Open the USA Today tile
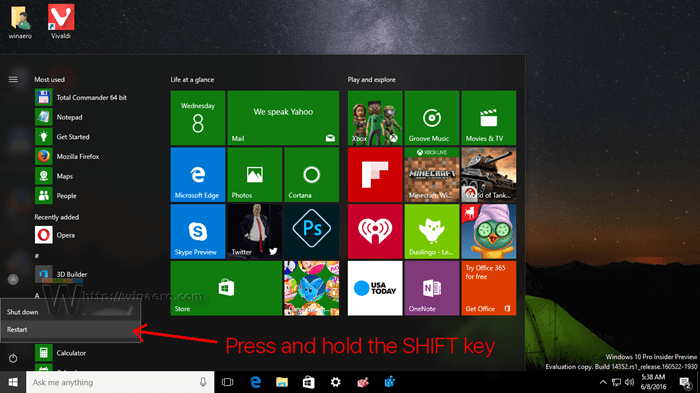700x393 pixels. coord(375,288)
